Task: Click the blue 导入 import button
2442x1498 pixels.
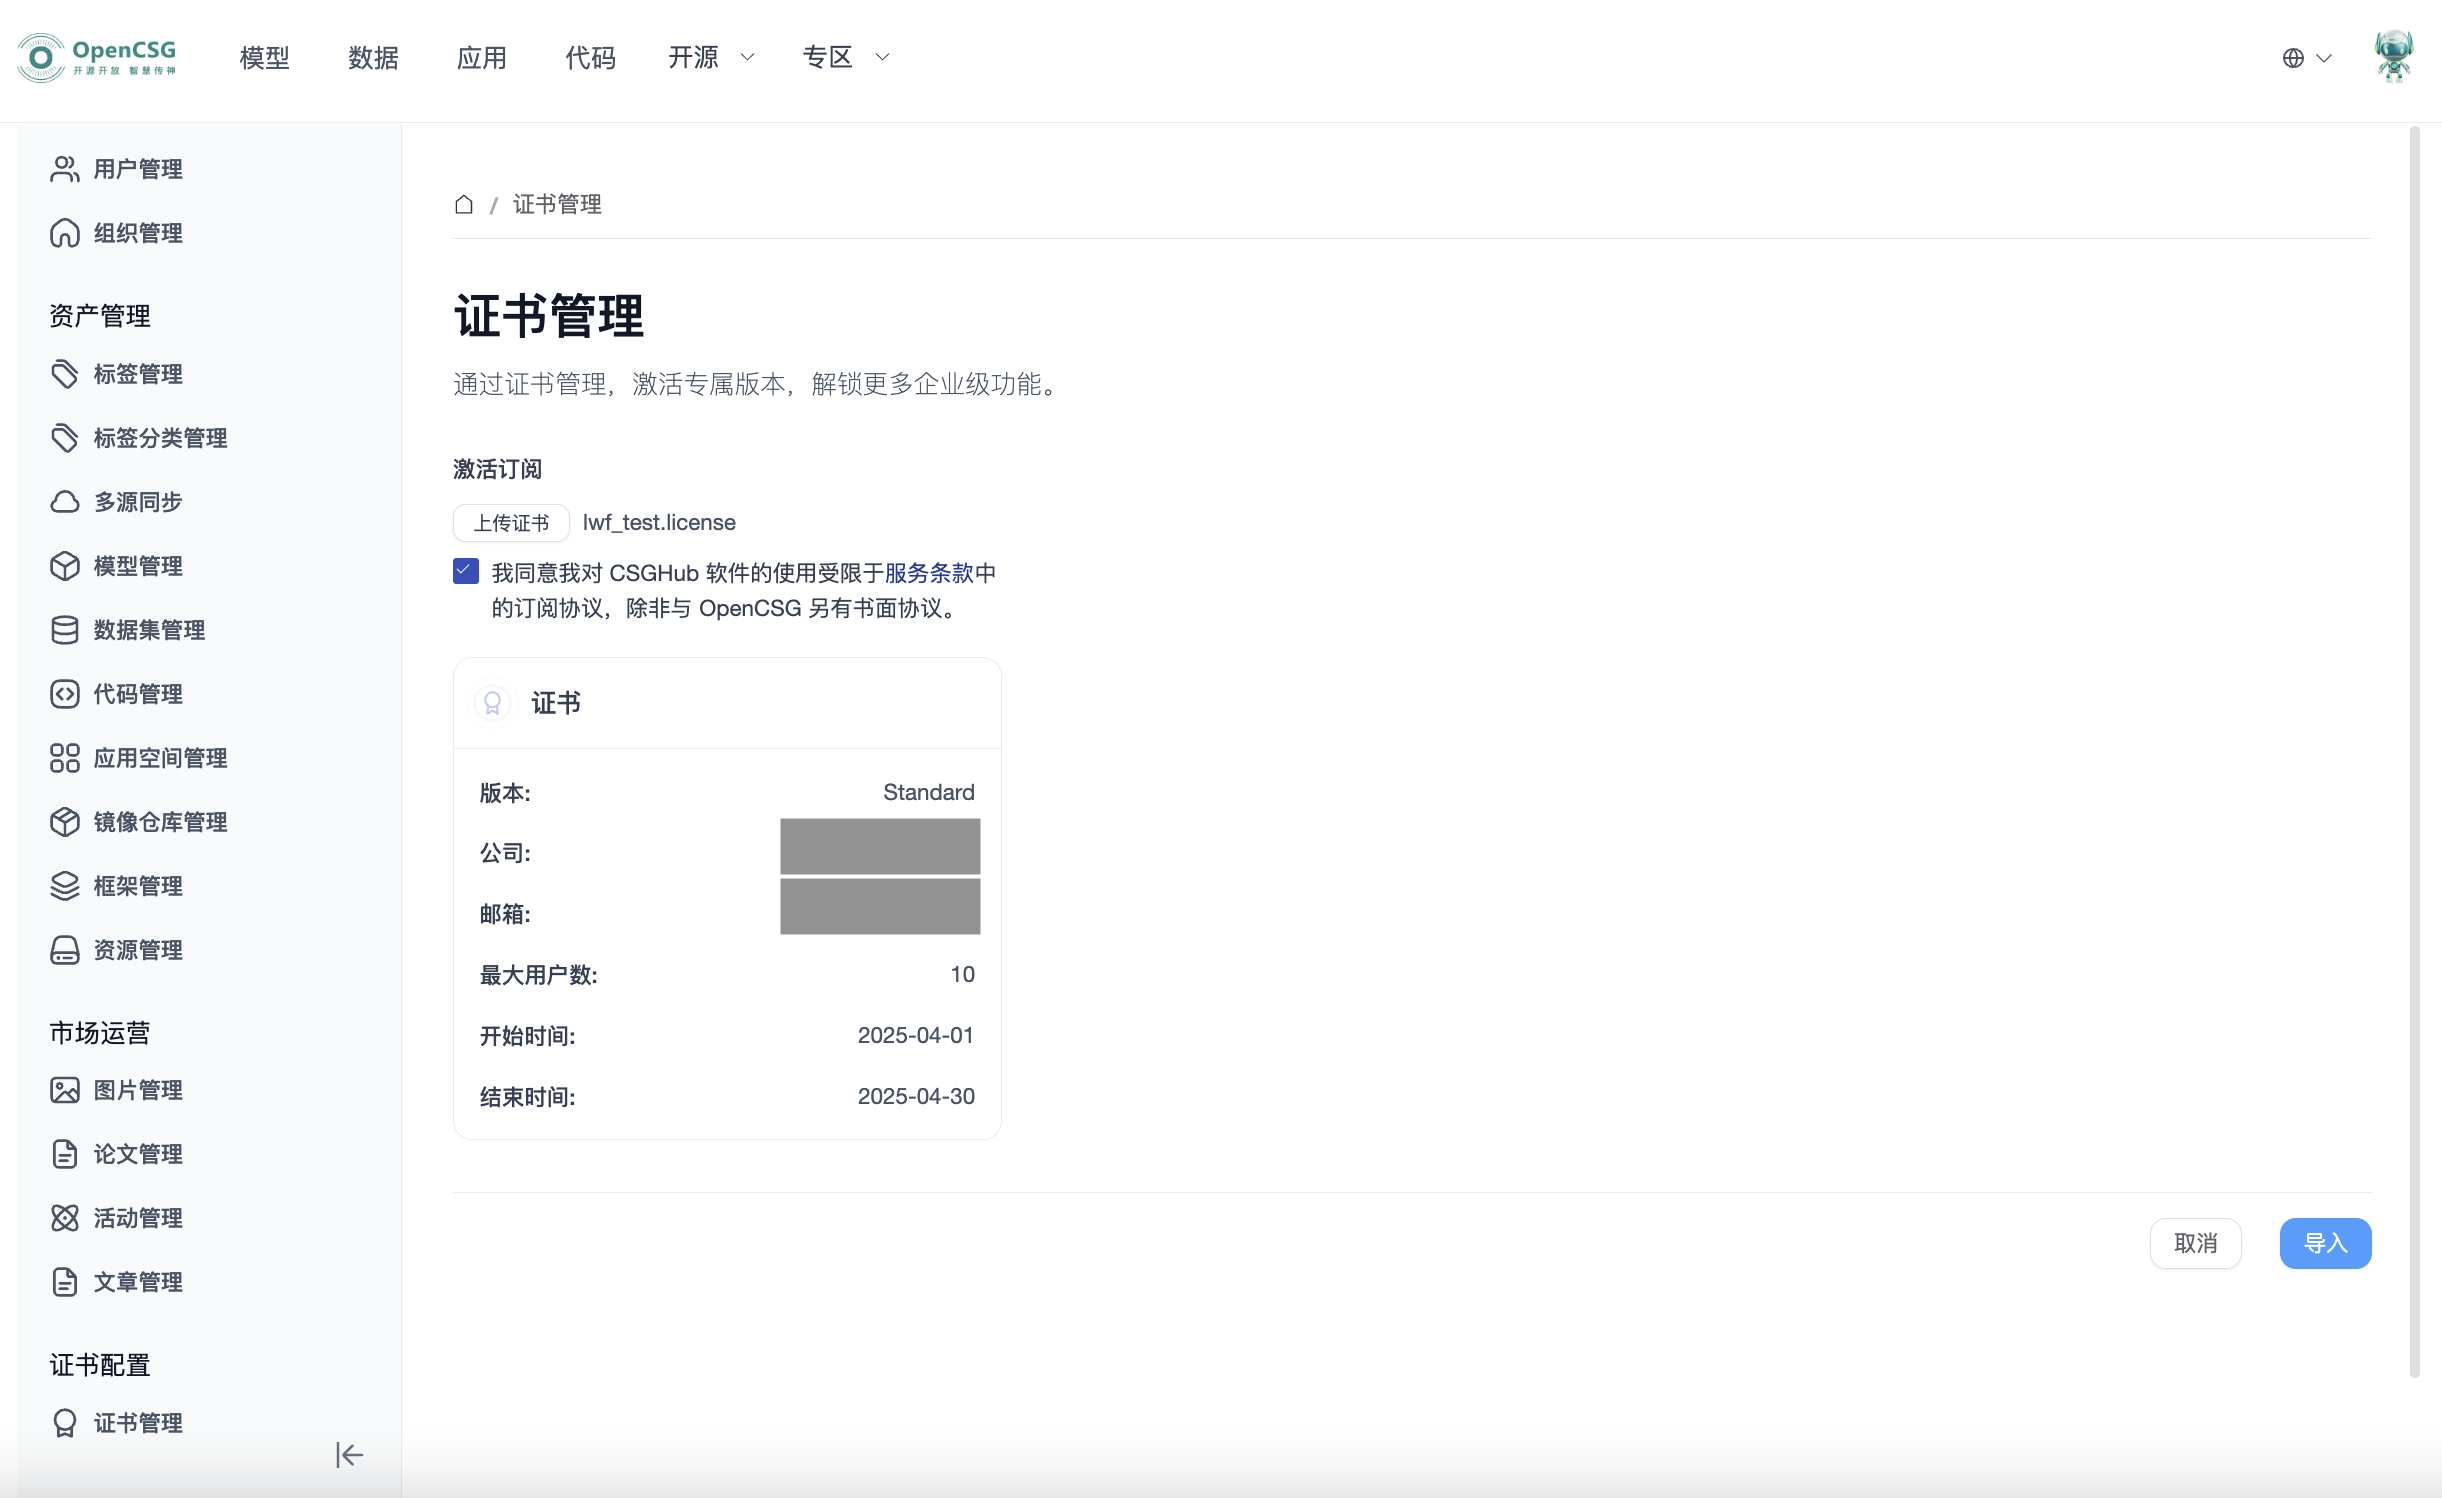Action: coord(2325,1243)
